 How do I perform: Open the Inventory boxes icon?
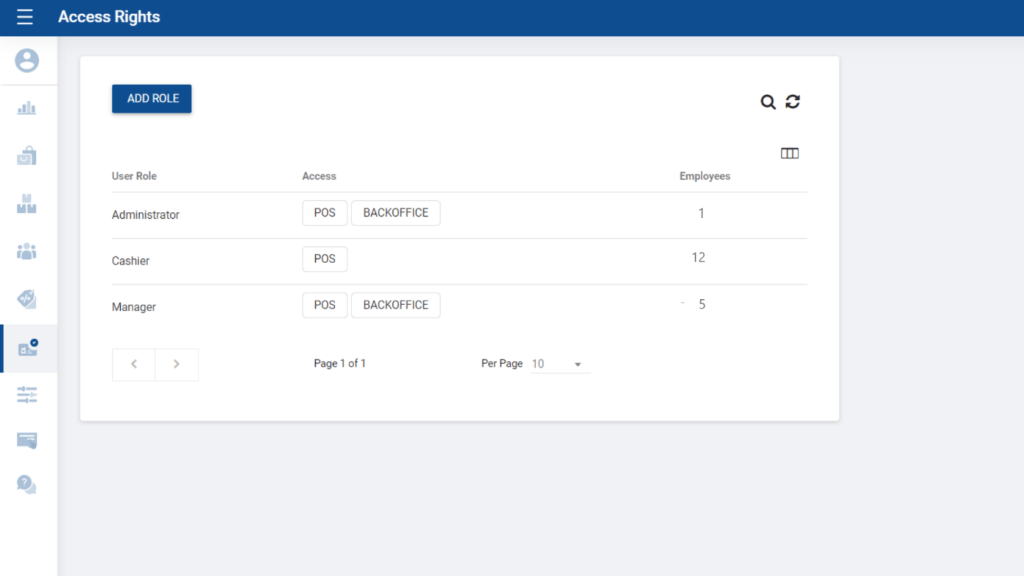point(27,204)
